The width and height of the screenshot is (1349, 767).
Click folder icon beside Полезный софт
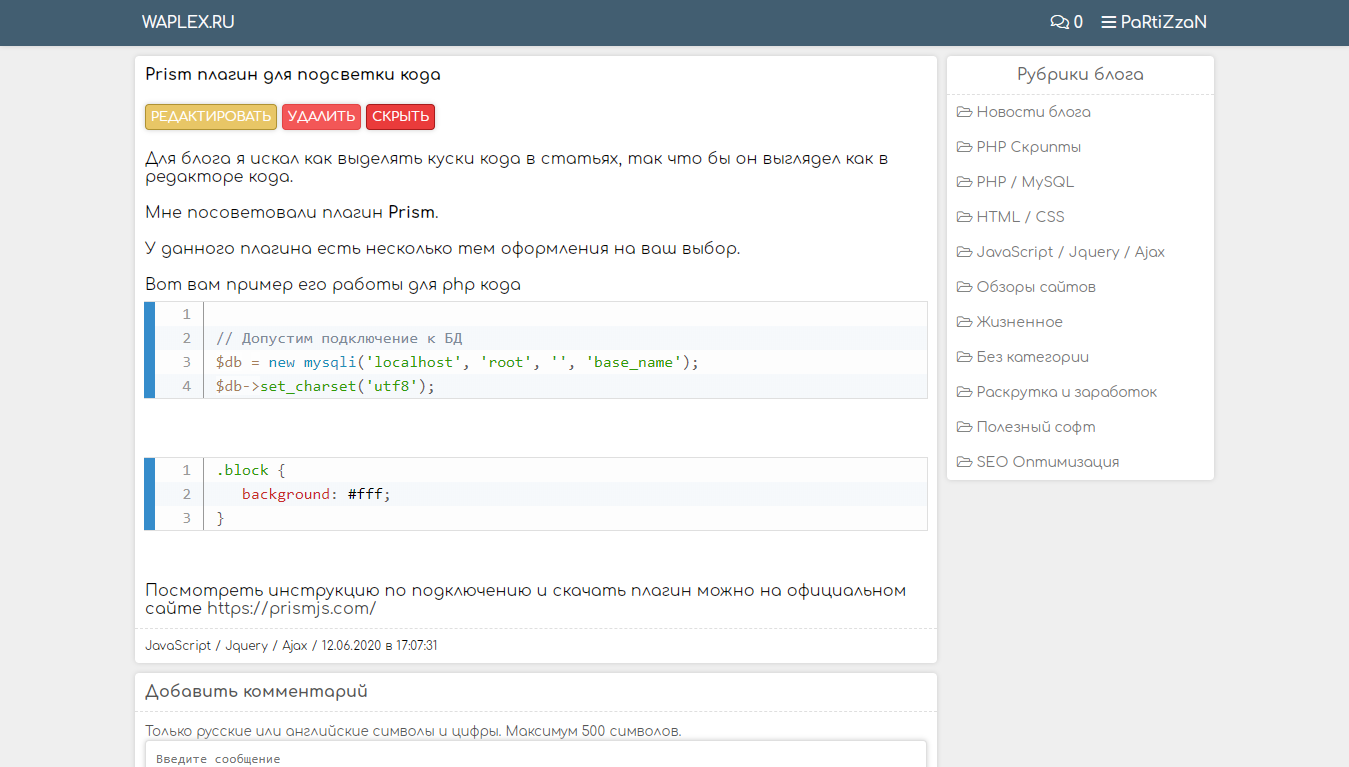964,427
